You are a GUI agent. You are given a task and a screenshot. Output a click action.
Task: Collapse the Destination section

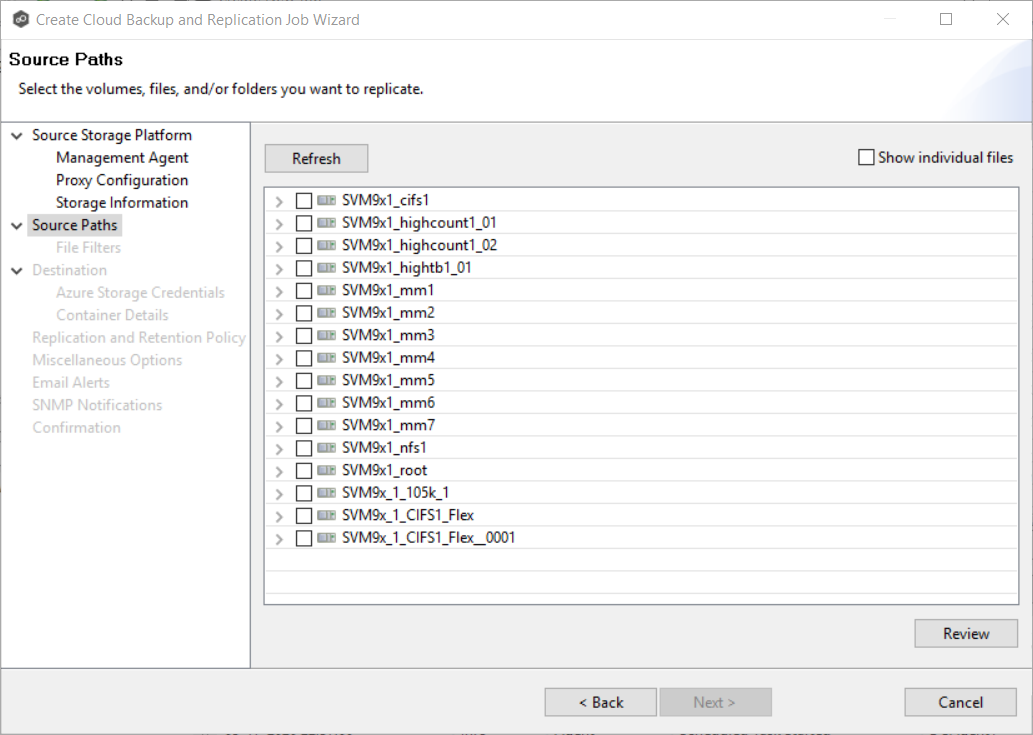tap(16, 269)
